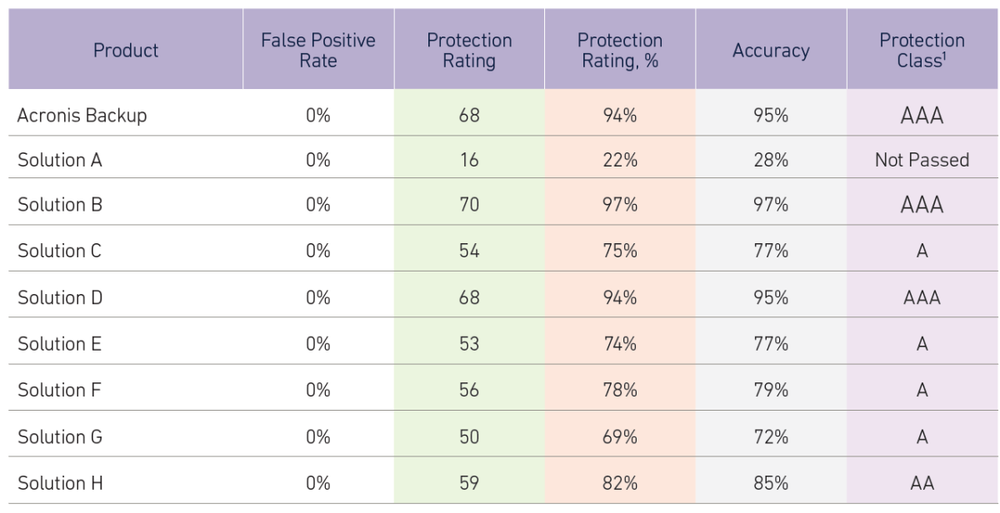Select Solution F's protection rating 56
The image size is (1000, 513).
tap(469, 390)
